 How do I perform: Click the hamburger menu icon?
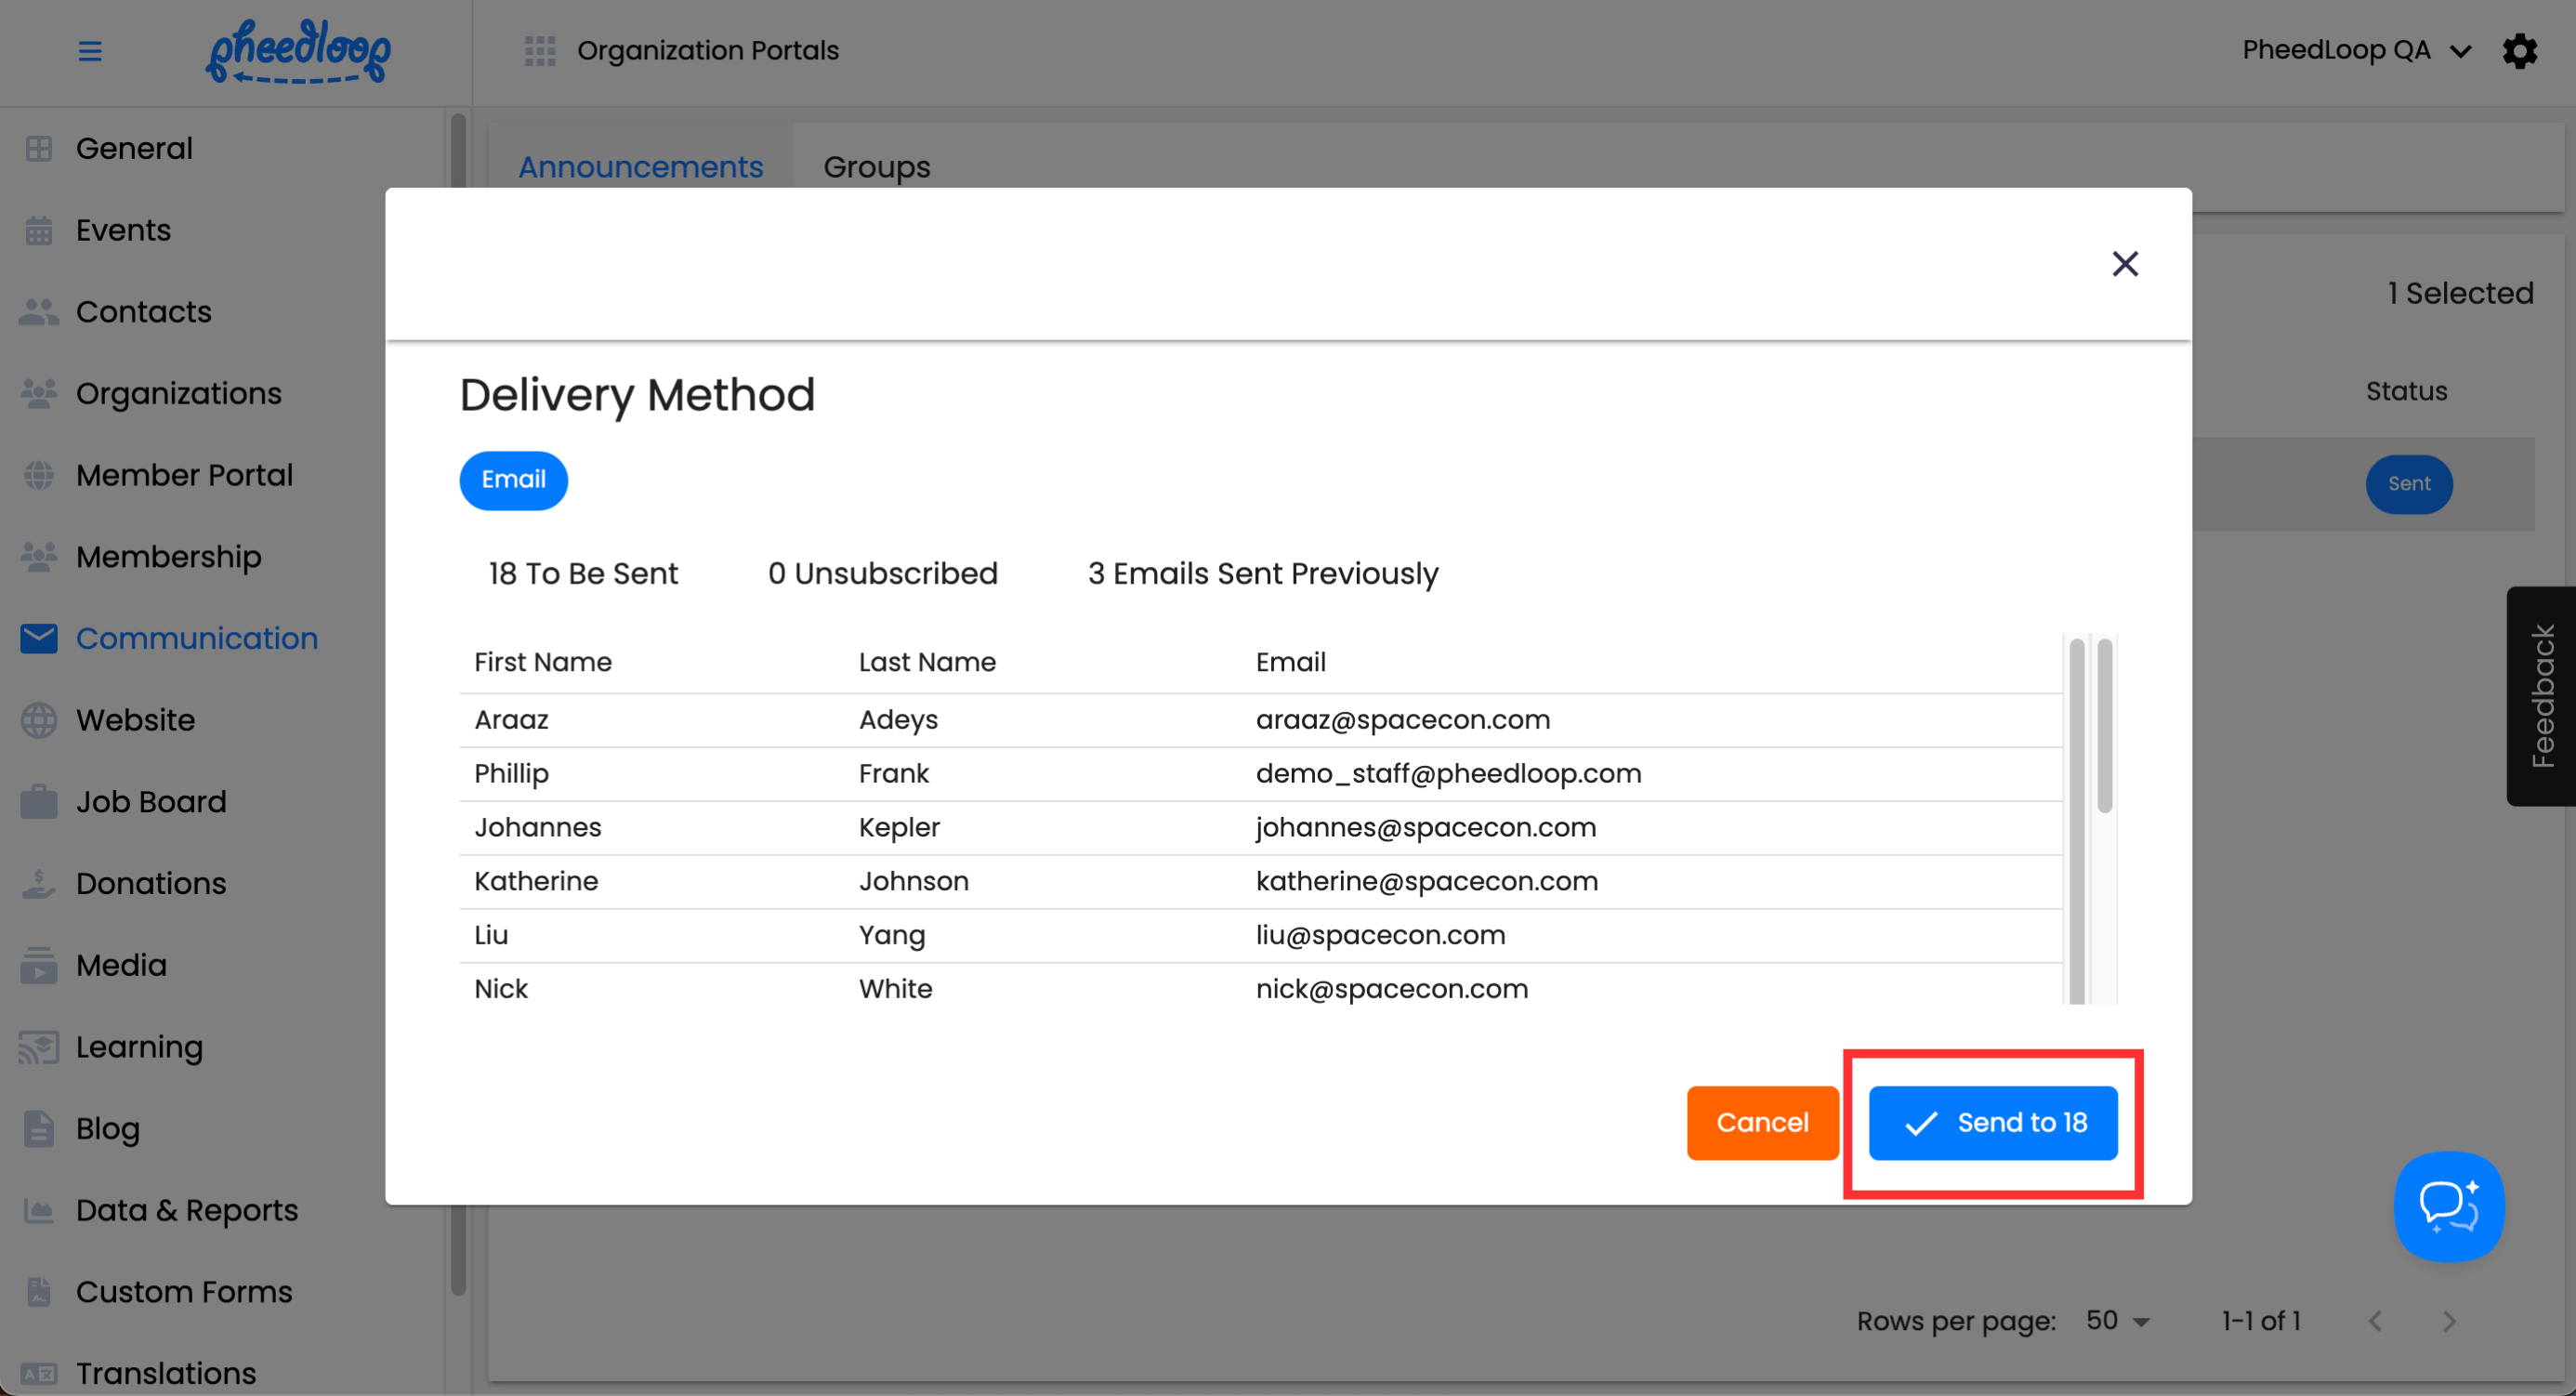click(x=90, y=51)
